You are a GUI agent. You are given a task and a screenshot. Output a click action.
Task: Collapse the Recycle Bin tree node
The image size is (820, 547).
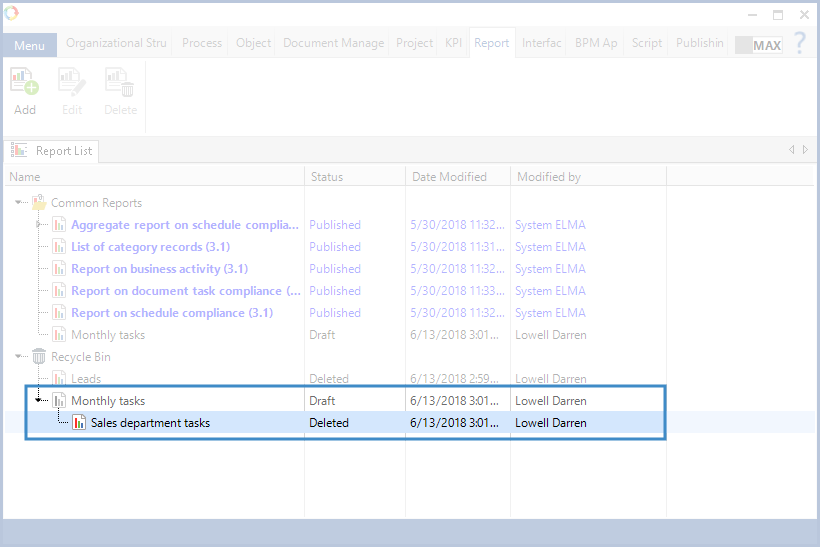(x=20, y=357)
